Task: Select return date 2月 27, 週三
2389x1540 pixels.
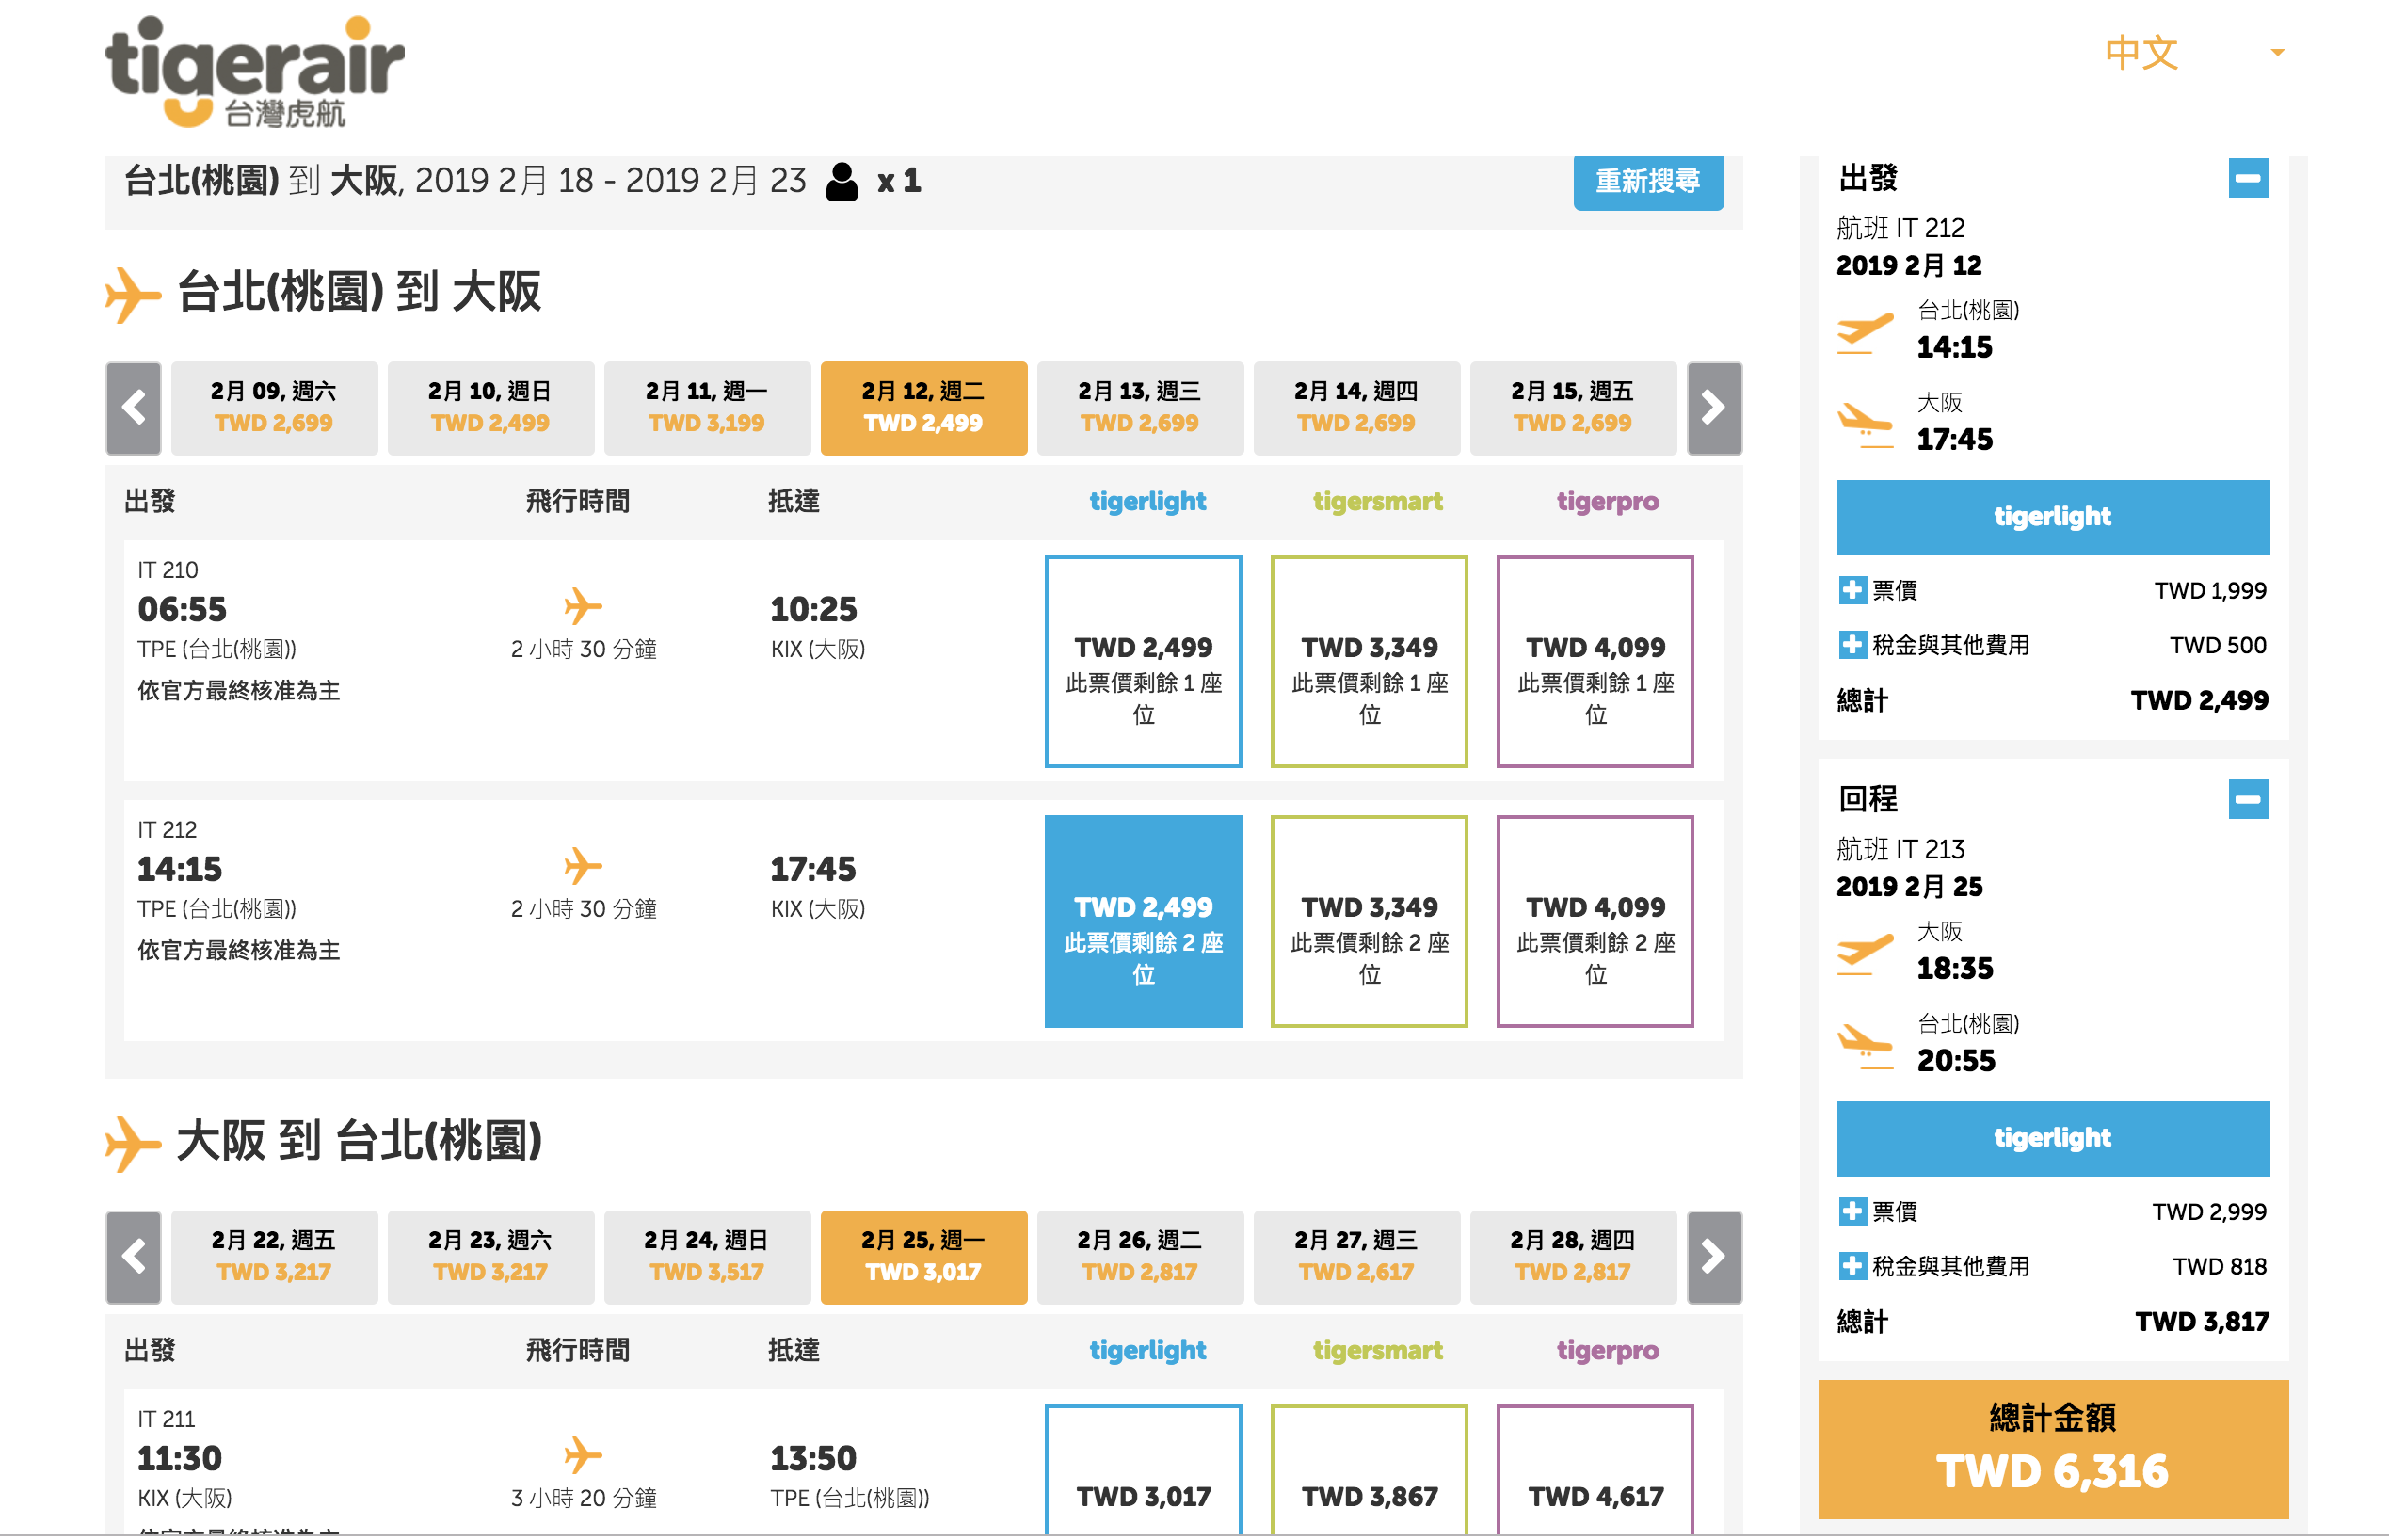Action: (x=1356, y=1257)
